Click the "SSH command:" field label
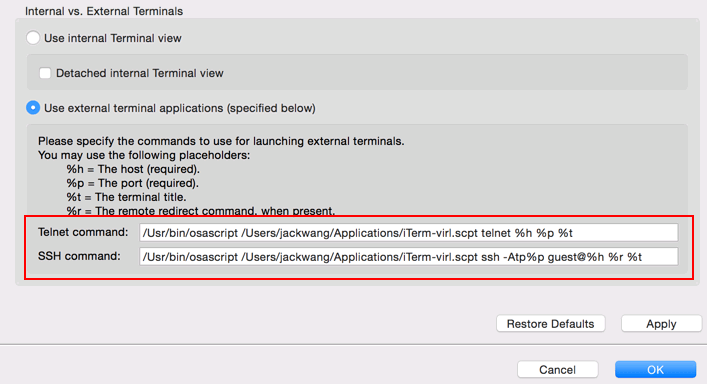Screen dimensions: 707x384 coord(79,256)
